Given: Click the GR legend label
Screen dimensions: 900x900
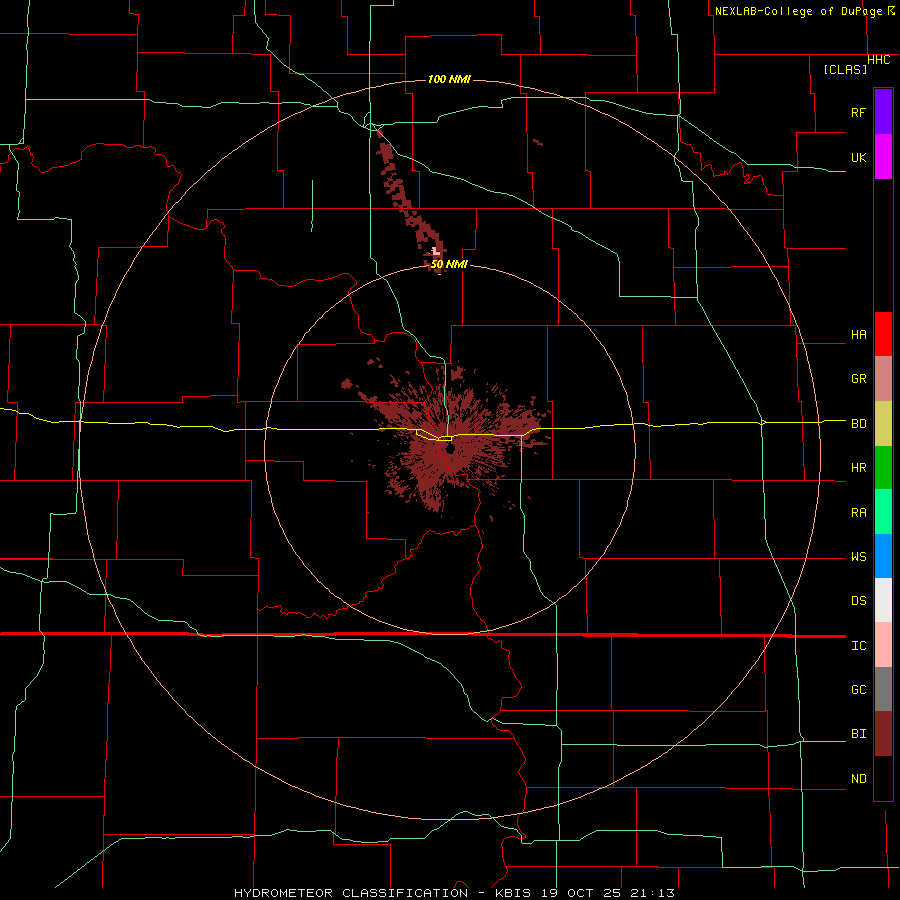Looking at the screenshot, I should click(858, 379).
